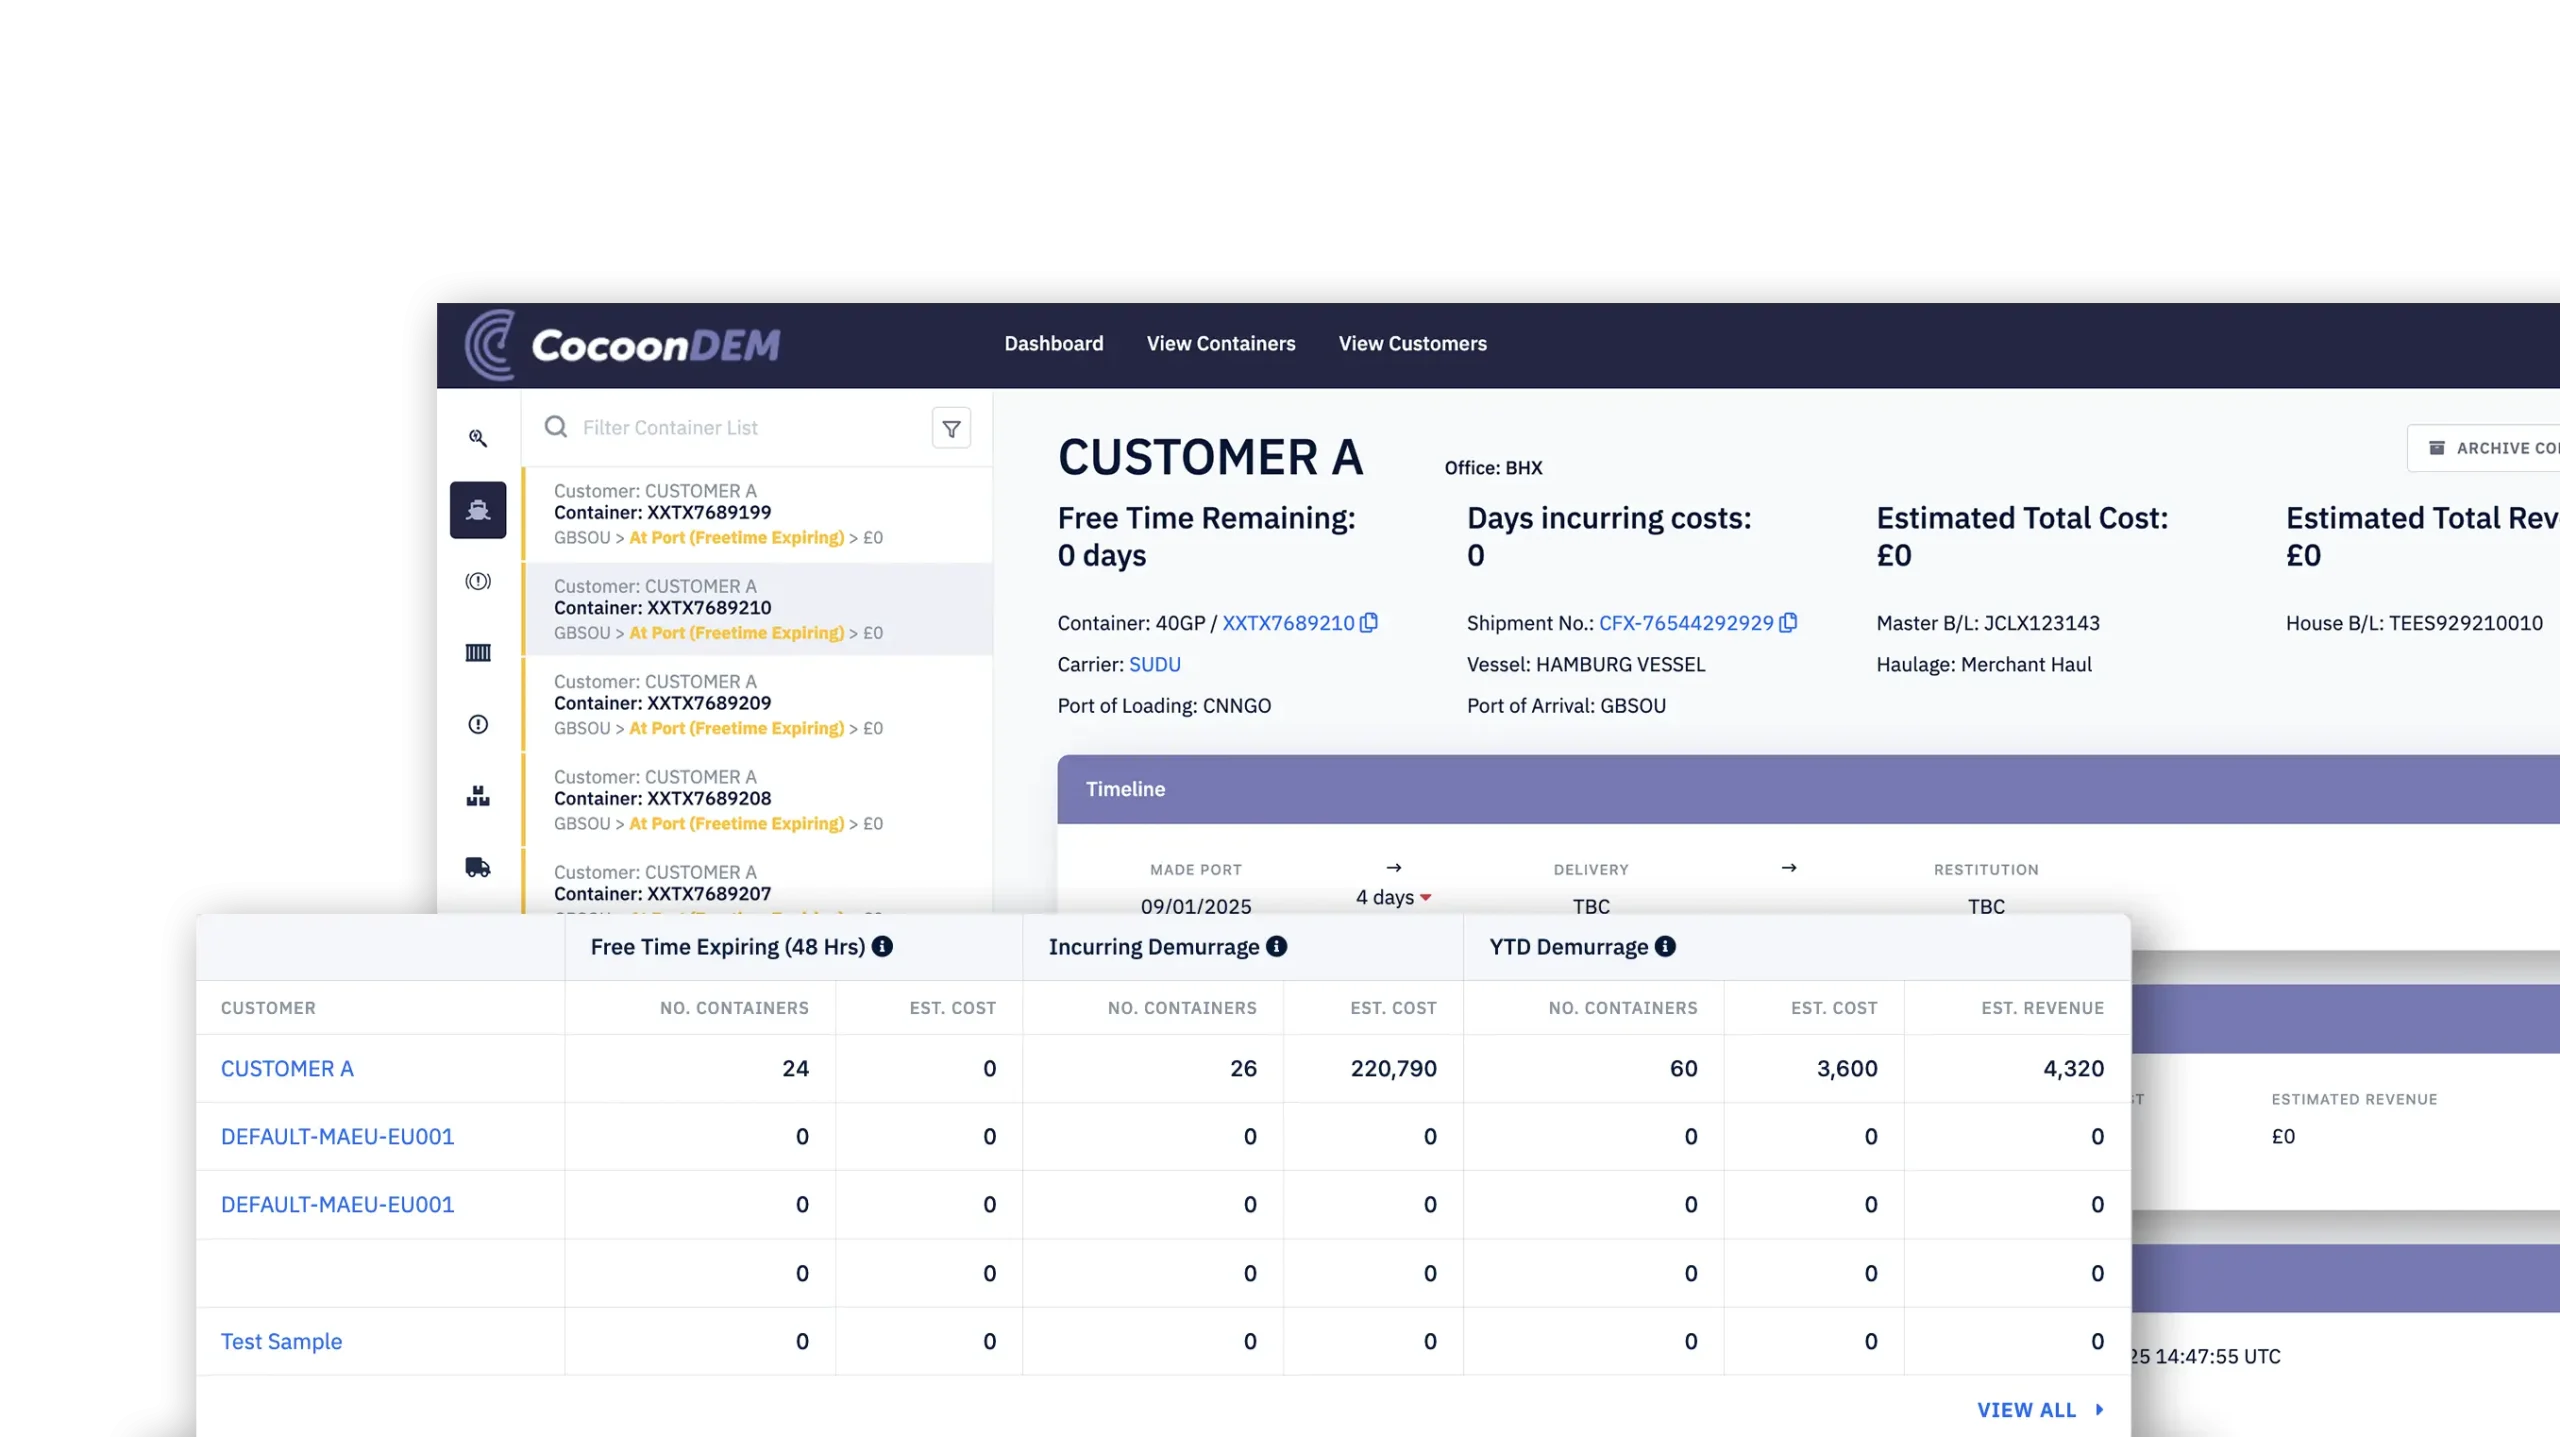Open the container list filter funnel
This screenshot has height=1437, width=2560.
coord(951,428)
